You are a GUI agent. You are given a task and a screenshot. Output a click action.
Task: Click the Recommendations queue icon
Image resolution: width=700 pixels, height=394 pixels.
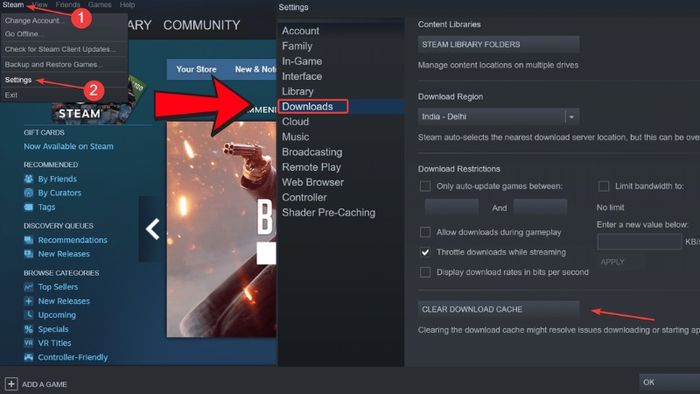(29, 240)
